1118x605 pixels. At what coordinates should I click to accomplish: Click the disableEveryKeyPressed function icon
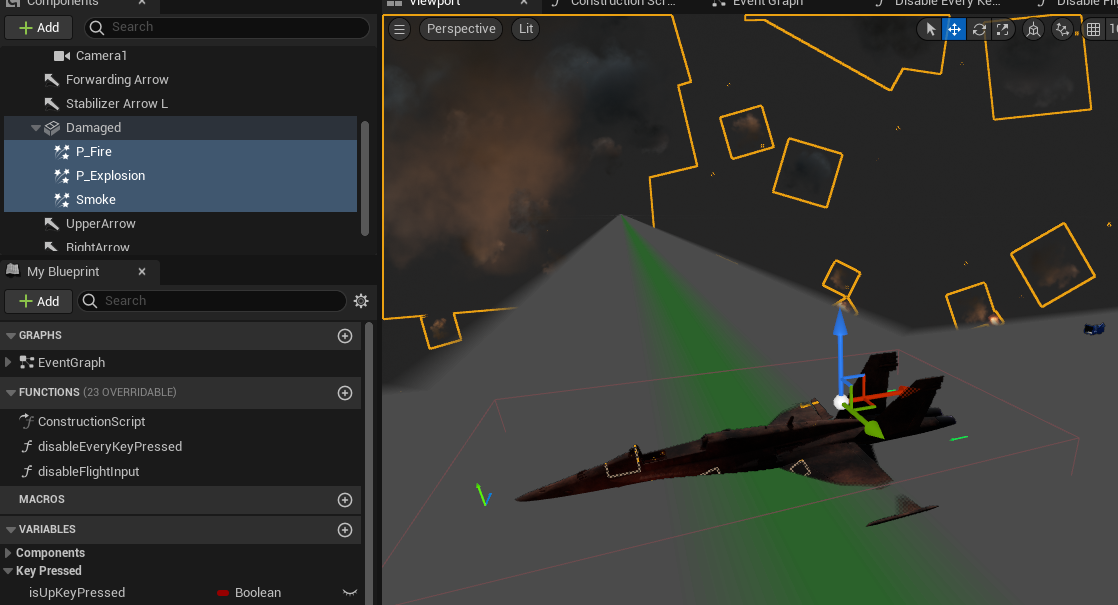(x=26, y=447)
